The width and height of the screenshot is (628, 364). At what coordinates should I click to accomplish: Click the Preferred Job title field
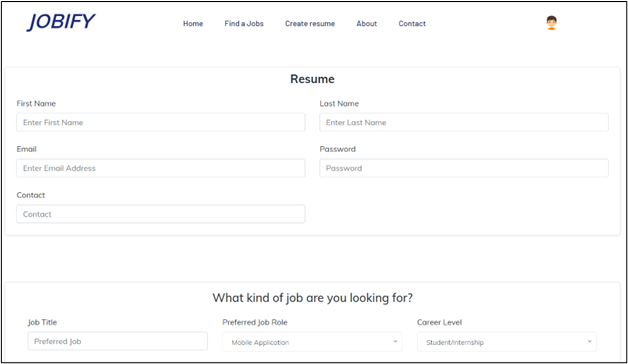pyautogui.click(x=118, y=341)
